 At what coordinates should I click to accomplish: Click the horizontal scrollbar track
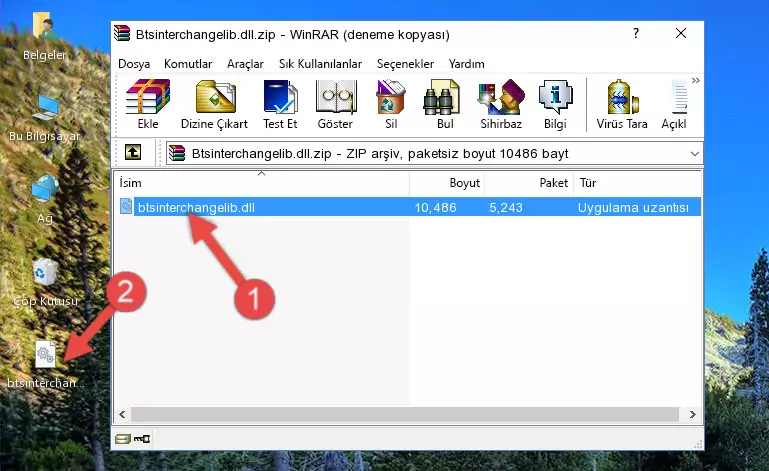[405, 415]
